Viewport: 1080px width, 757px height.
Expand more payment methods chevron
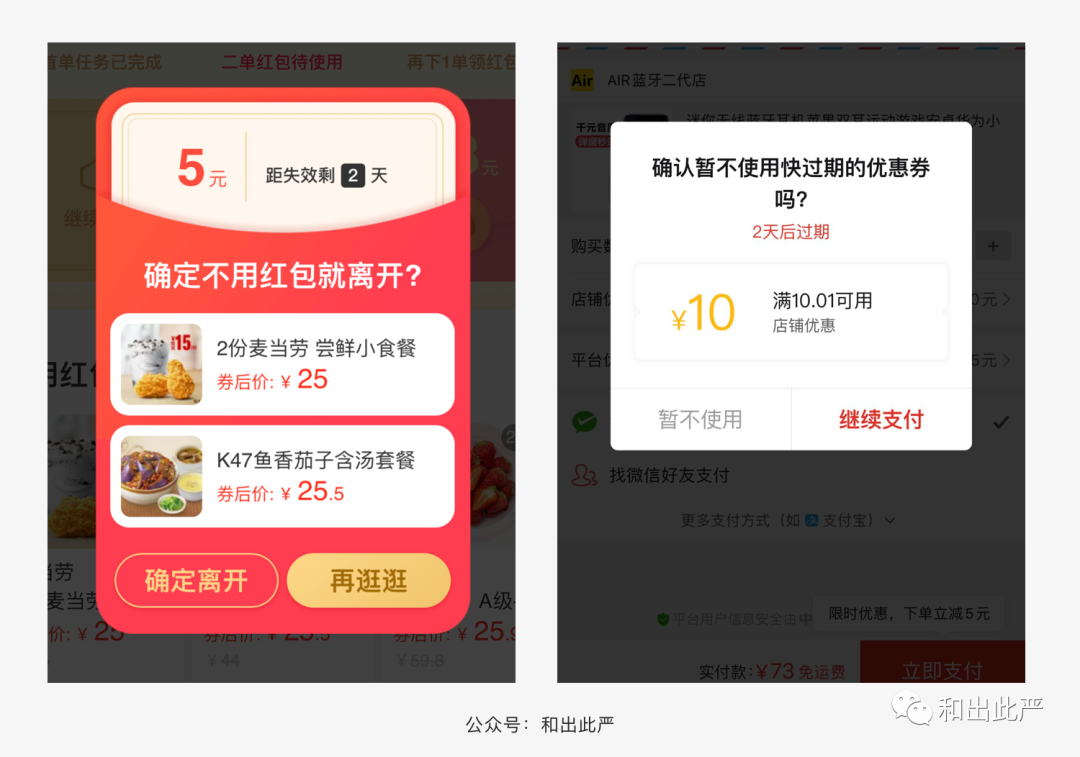point(890,520)
